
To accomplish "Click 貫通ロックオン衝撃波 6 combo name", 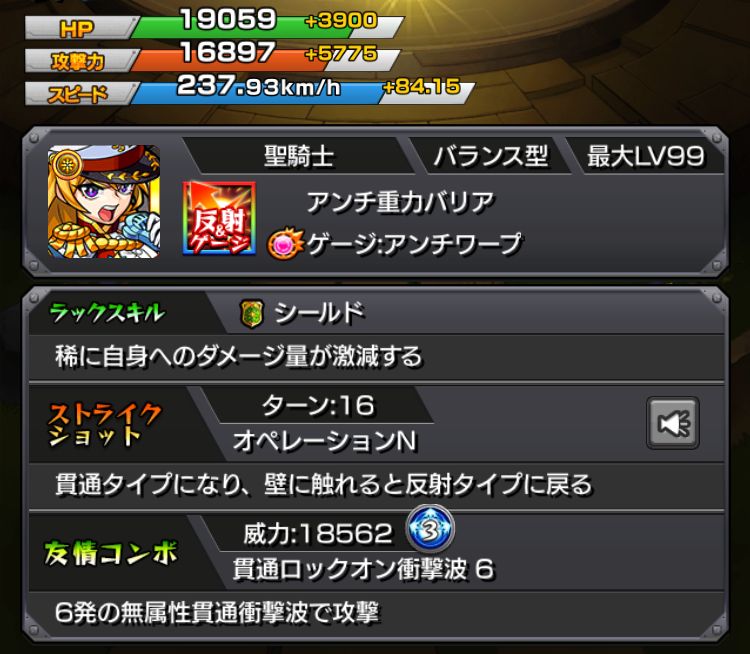I will coord(364,569).
